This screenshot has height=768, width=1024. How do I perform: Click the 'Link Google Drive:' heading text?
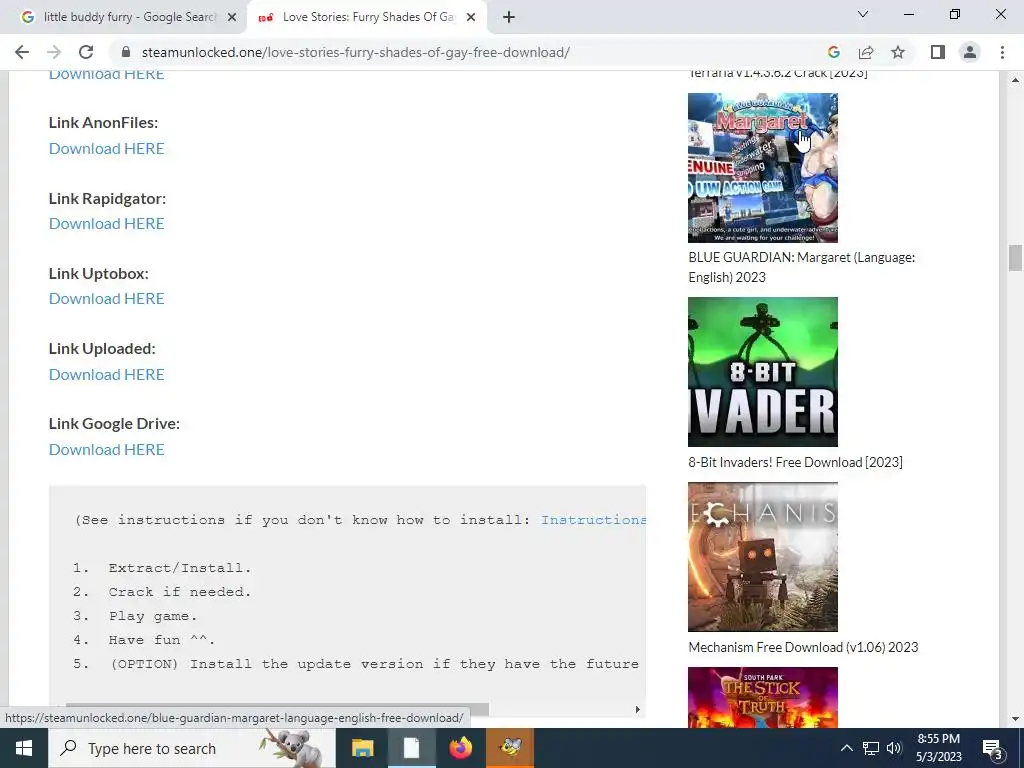[x=114, y=424]
